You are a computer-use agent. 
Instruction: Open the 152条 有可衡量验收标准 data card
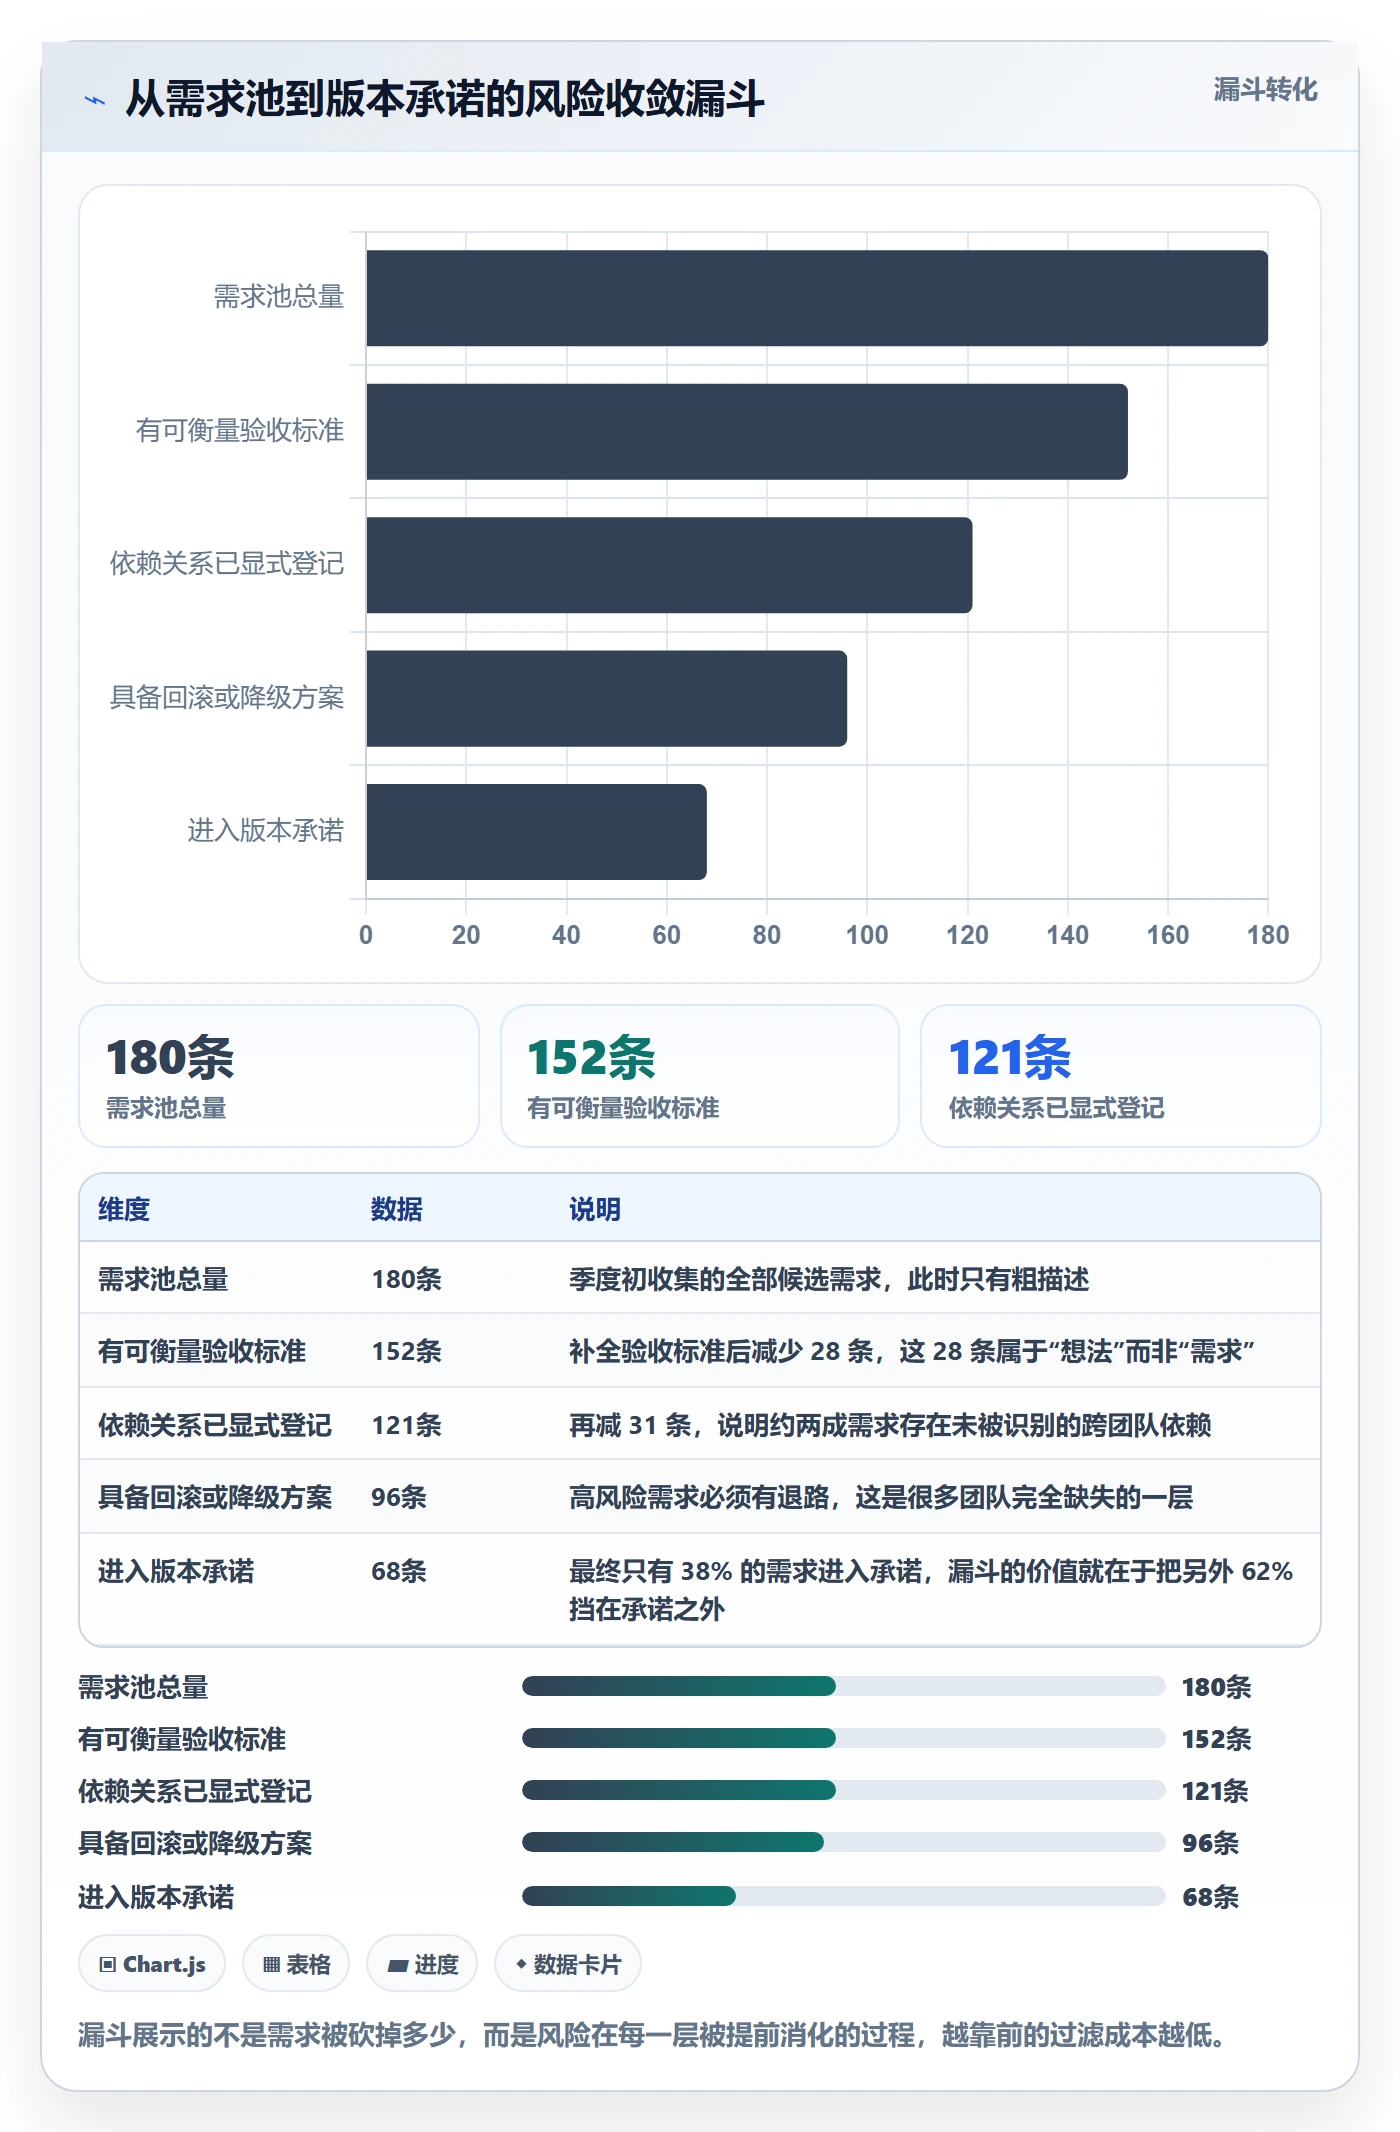(700, 1076)
